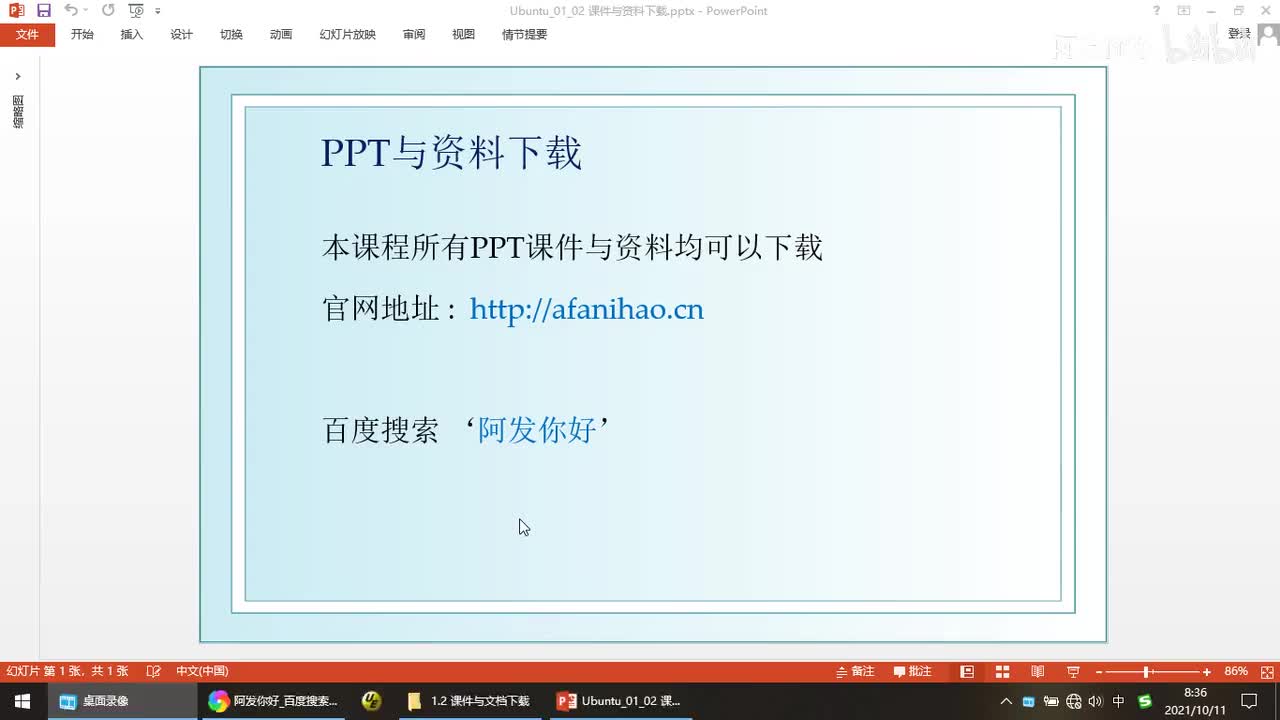1280x720 pixels.
Task: Open the 1.2 课件与文档下载 folder window
Action: click(470, 701)
